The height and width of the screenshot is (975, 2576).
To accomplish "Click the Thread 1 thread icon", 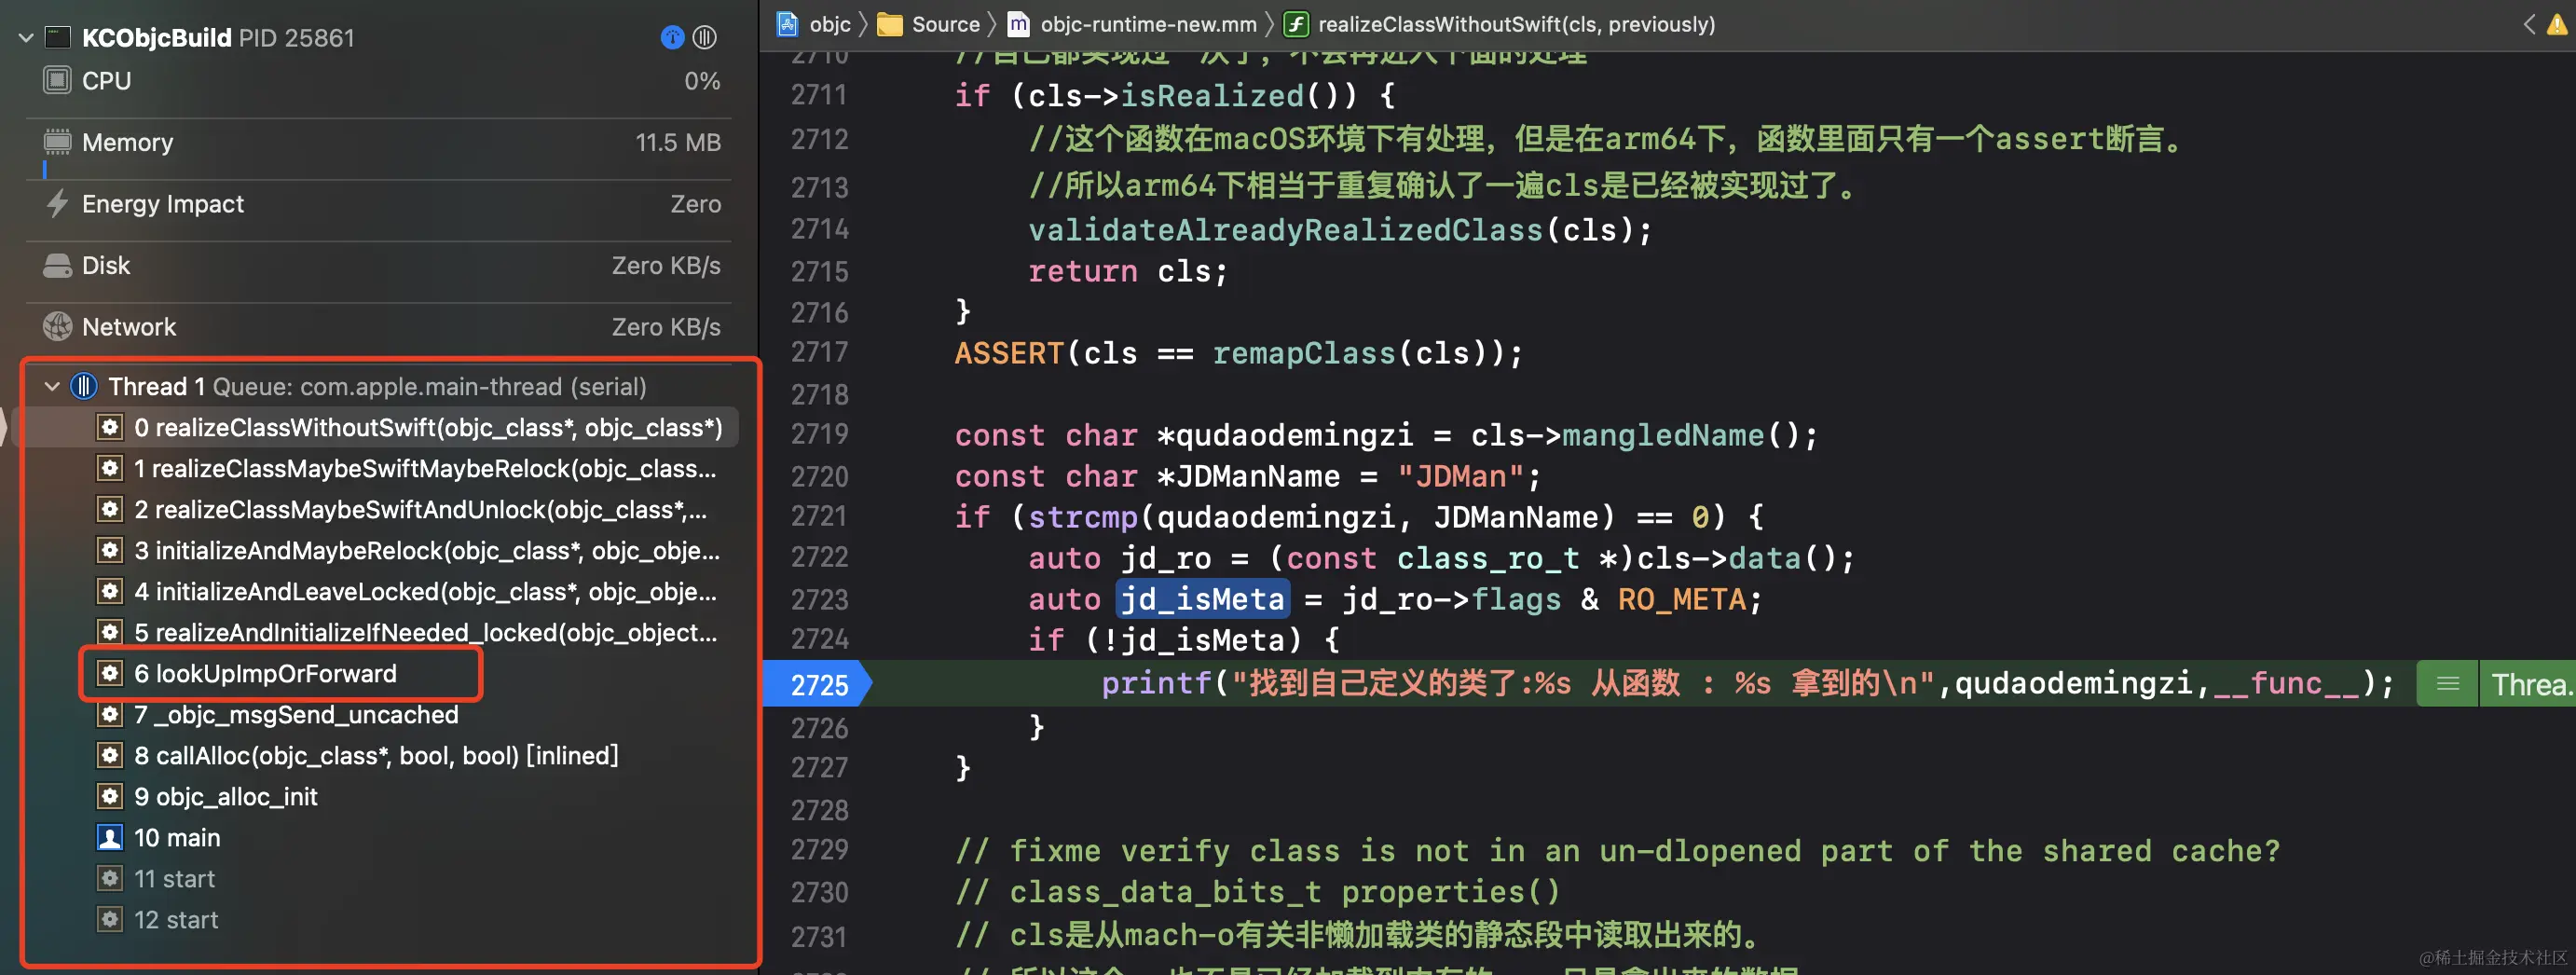I will (x=84, y=386).
